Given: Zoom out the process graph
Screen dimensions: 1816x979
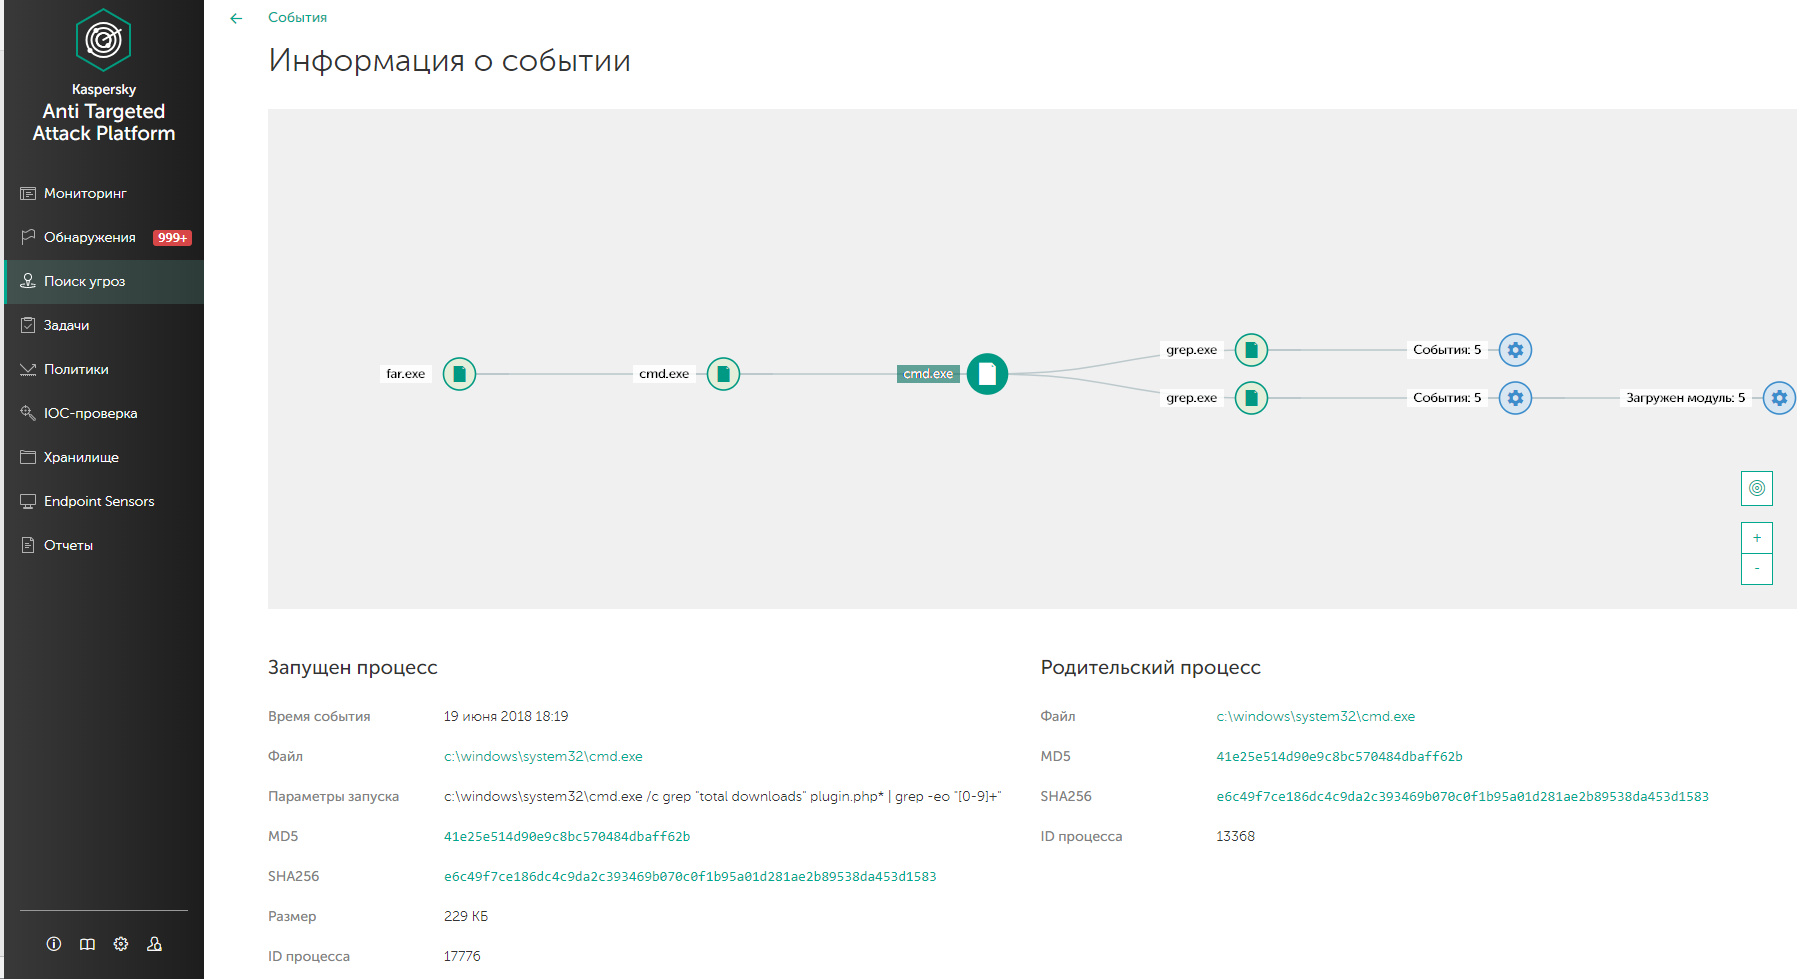Looking at the screenshot, I should (1757, 569).
